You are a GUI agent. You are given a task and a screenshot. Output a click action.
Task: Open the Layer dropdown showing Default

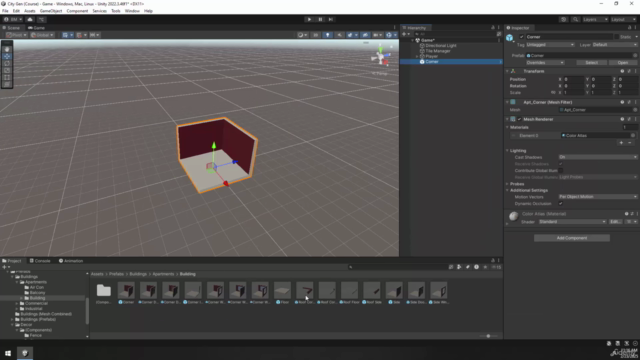click(x=614, y=45)
